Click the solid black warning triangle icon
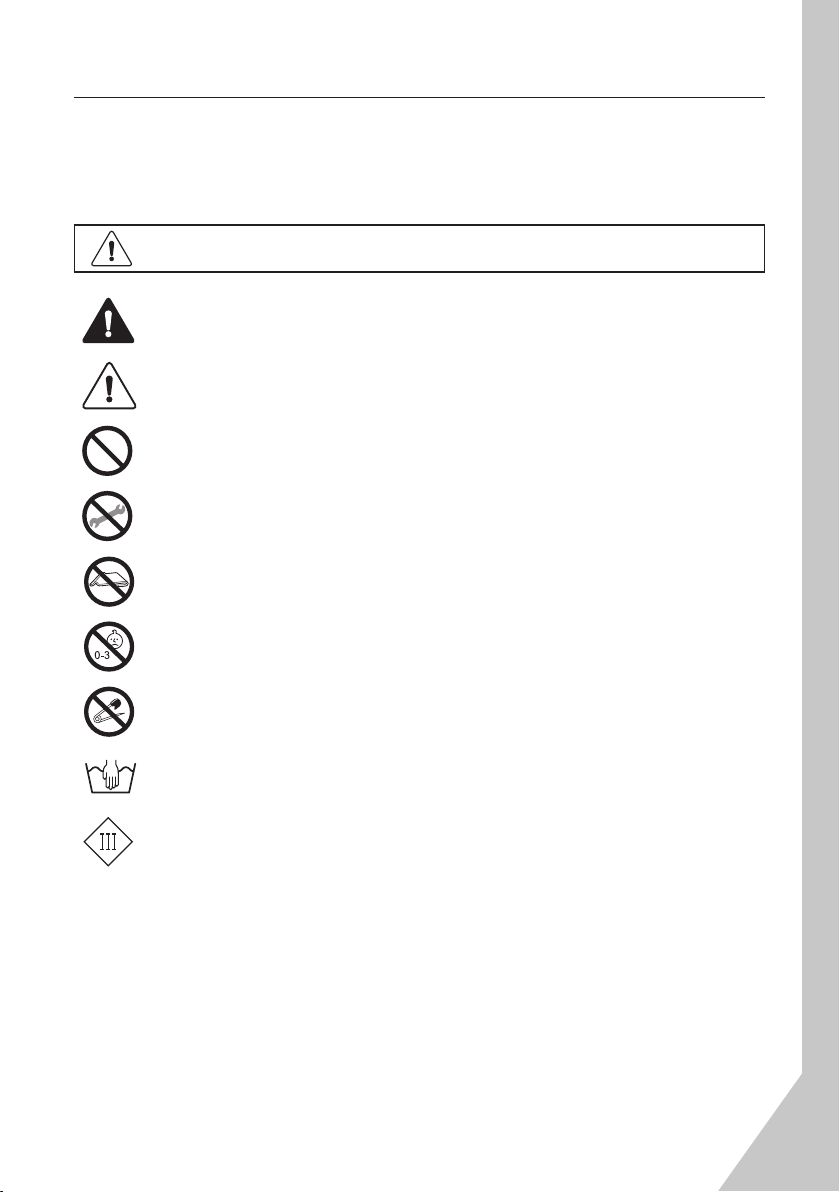This screenshot has height=1192, width=840. pos(109,321)
